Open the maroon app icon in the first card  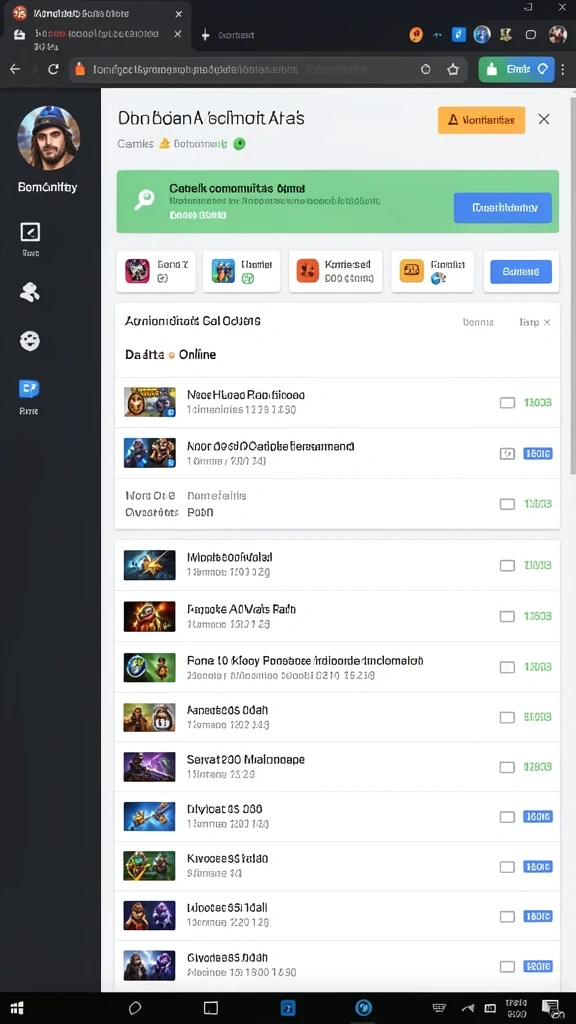point(137,270)
